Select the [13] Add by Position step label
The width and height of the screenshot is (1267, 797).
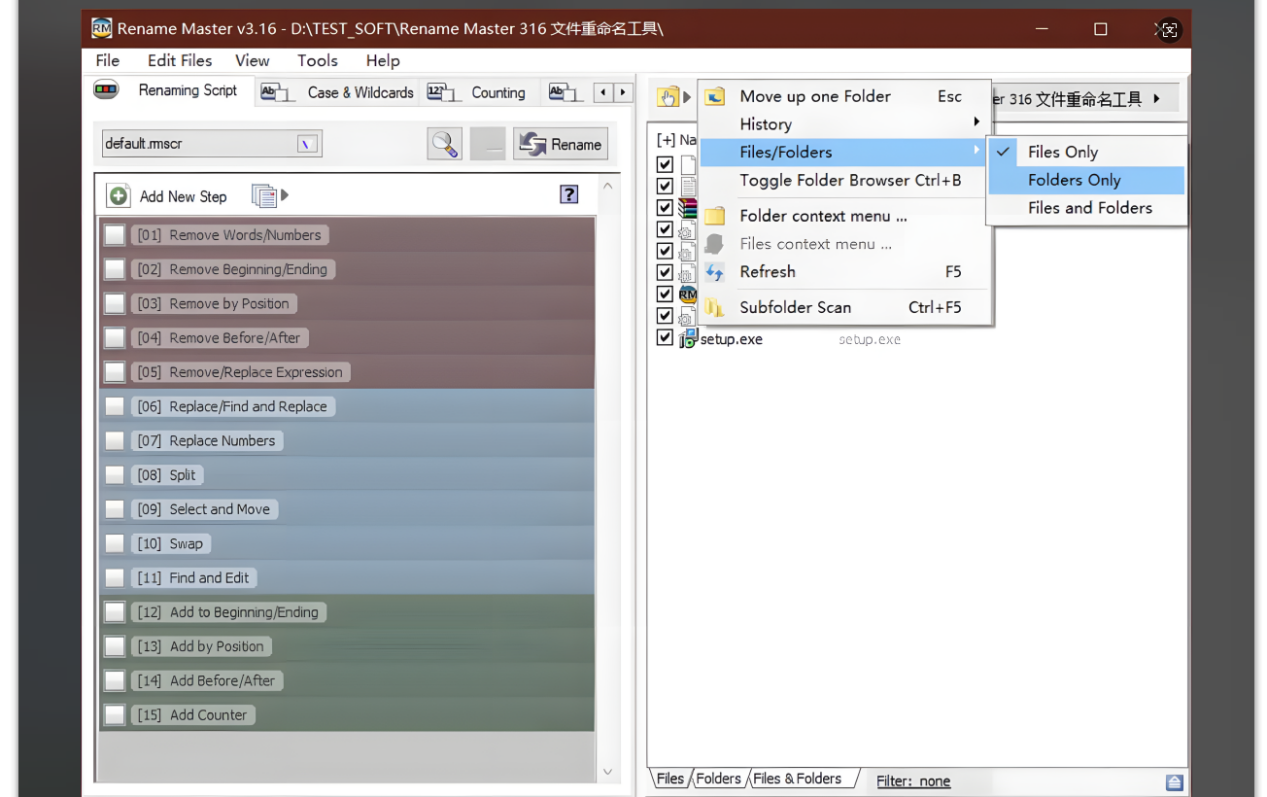coord(201,647)
